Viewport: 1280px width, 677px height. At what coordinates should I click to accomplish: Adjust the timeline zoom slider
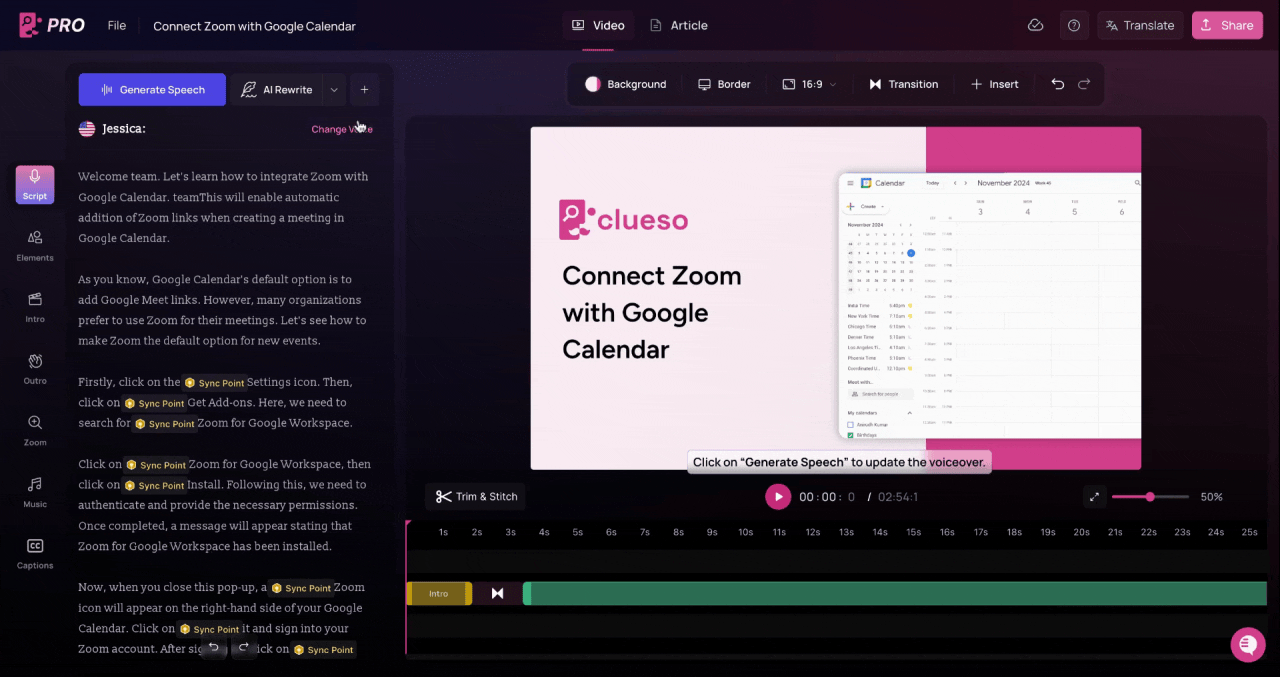(x=1150, y=497)
